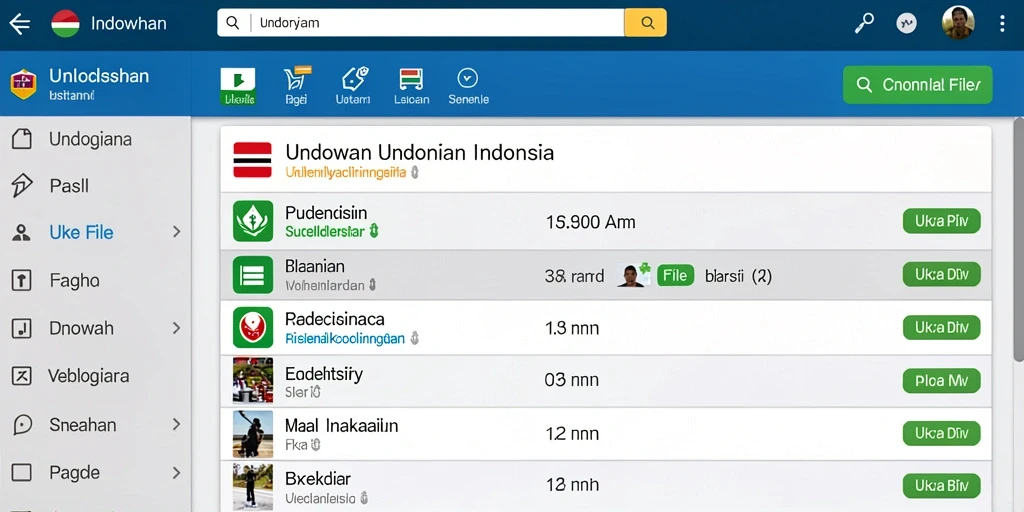Click the yellow search button
Image resolution: width=1024 pixels, height=512 pixels.
pos(646,23)
